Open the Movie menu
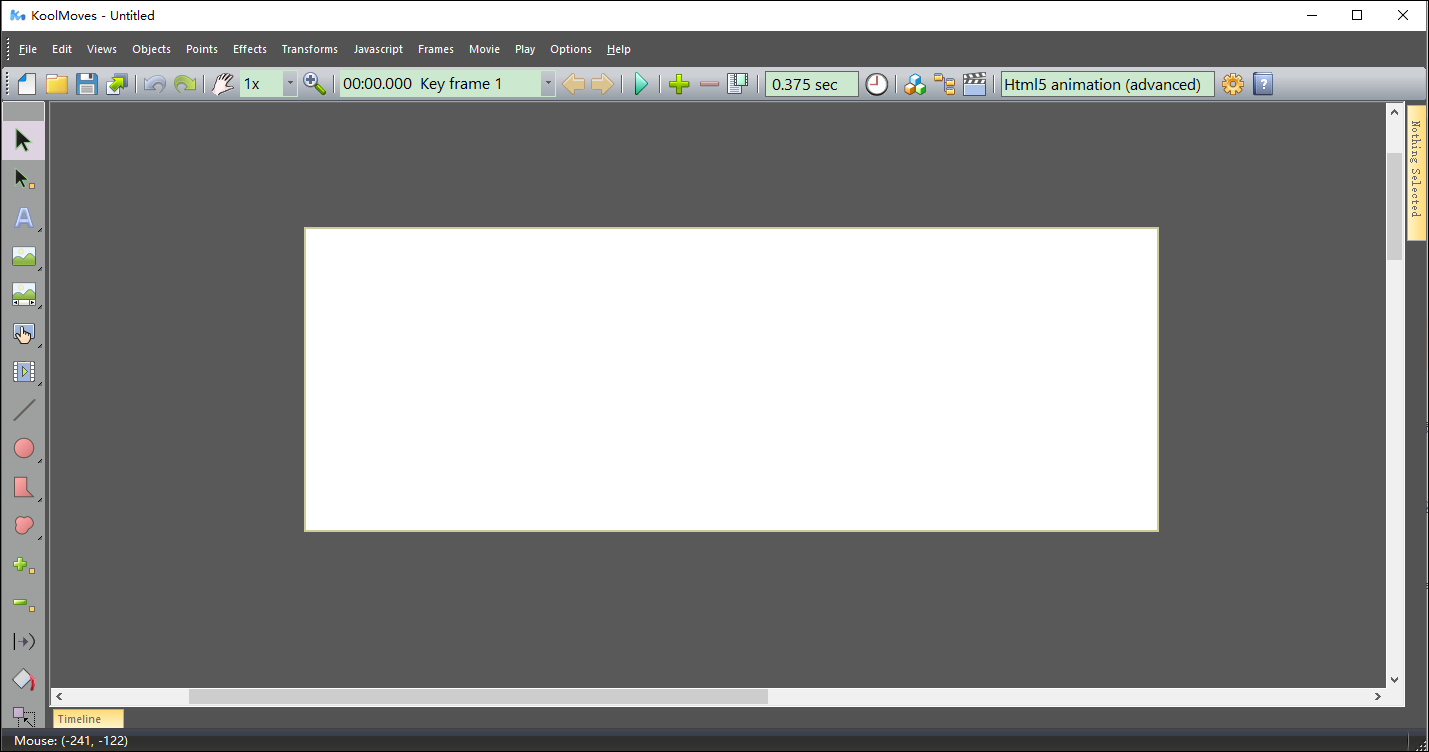This screenshot has width=1429, height=752. click(484, 49)
